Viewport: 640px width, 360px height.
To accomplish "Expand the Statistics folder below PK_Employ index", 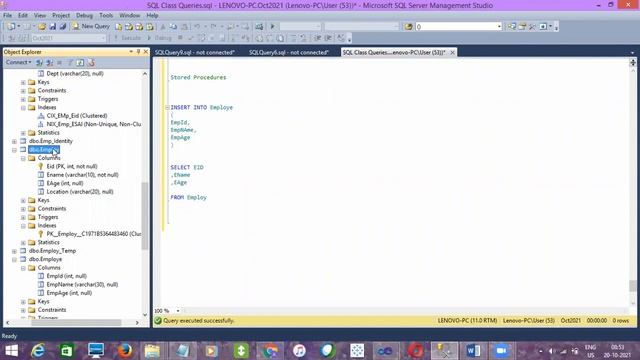I will [x=23, y=243].
